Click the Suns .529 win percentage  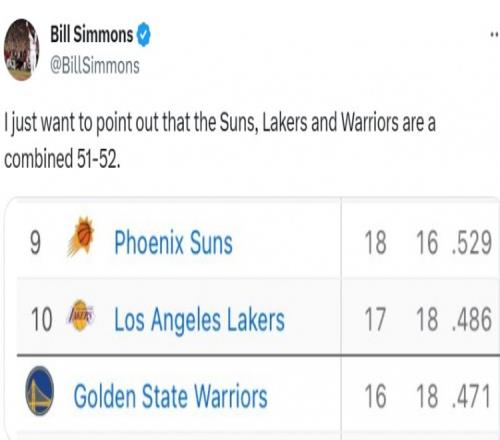point(472,243)
